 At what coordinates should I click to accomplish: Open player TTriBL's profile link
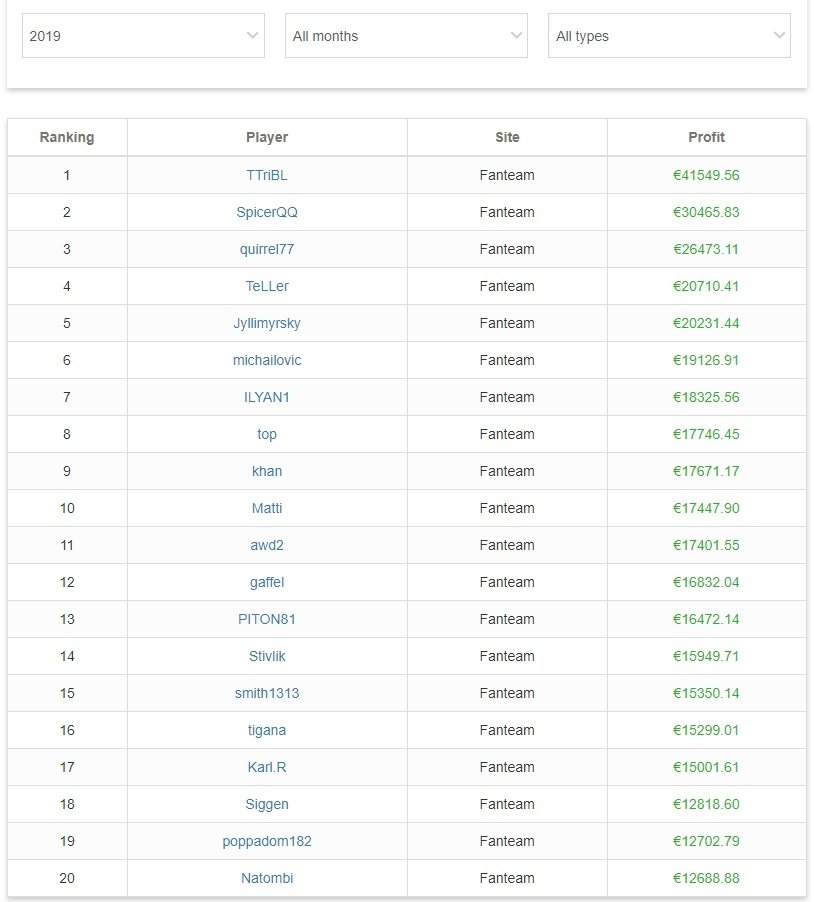(x=267, y=175)
